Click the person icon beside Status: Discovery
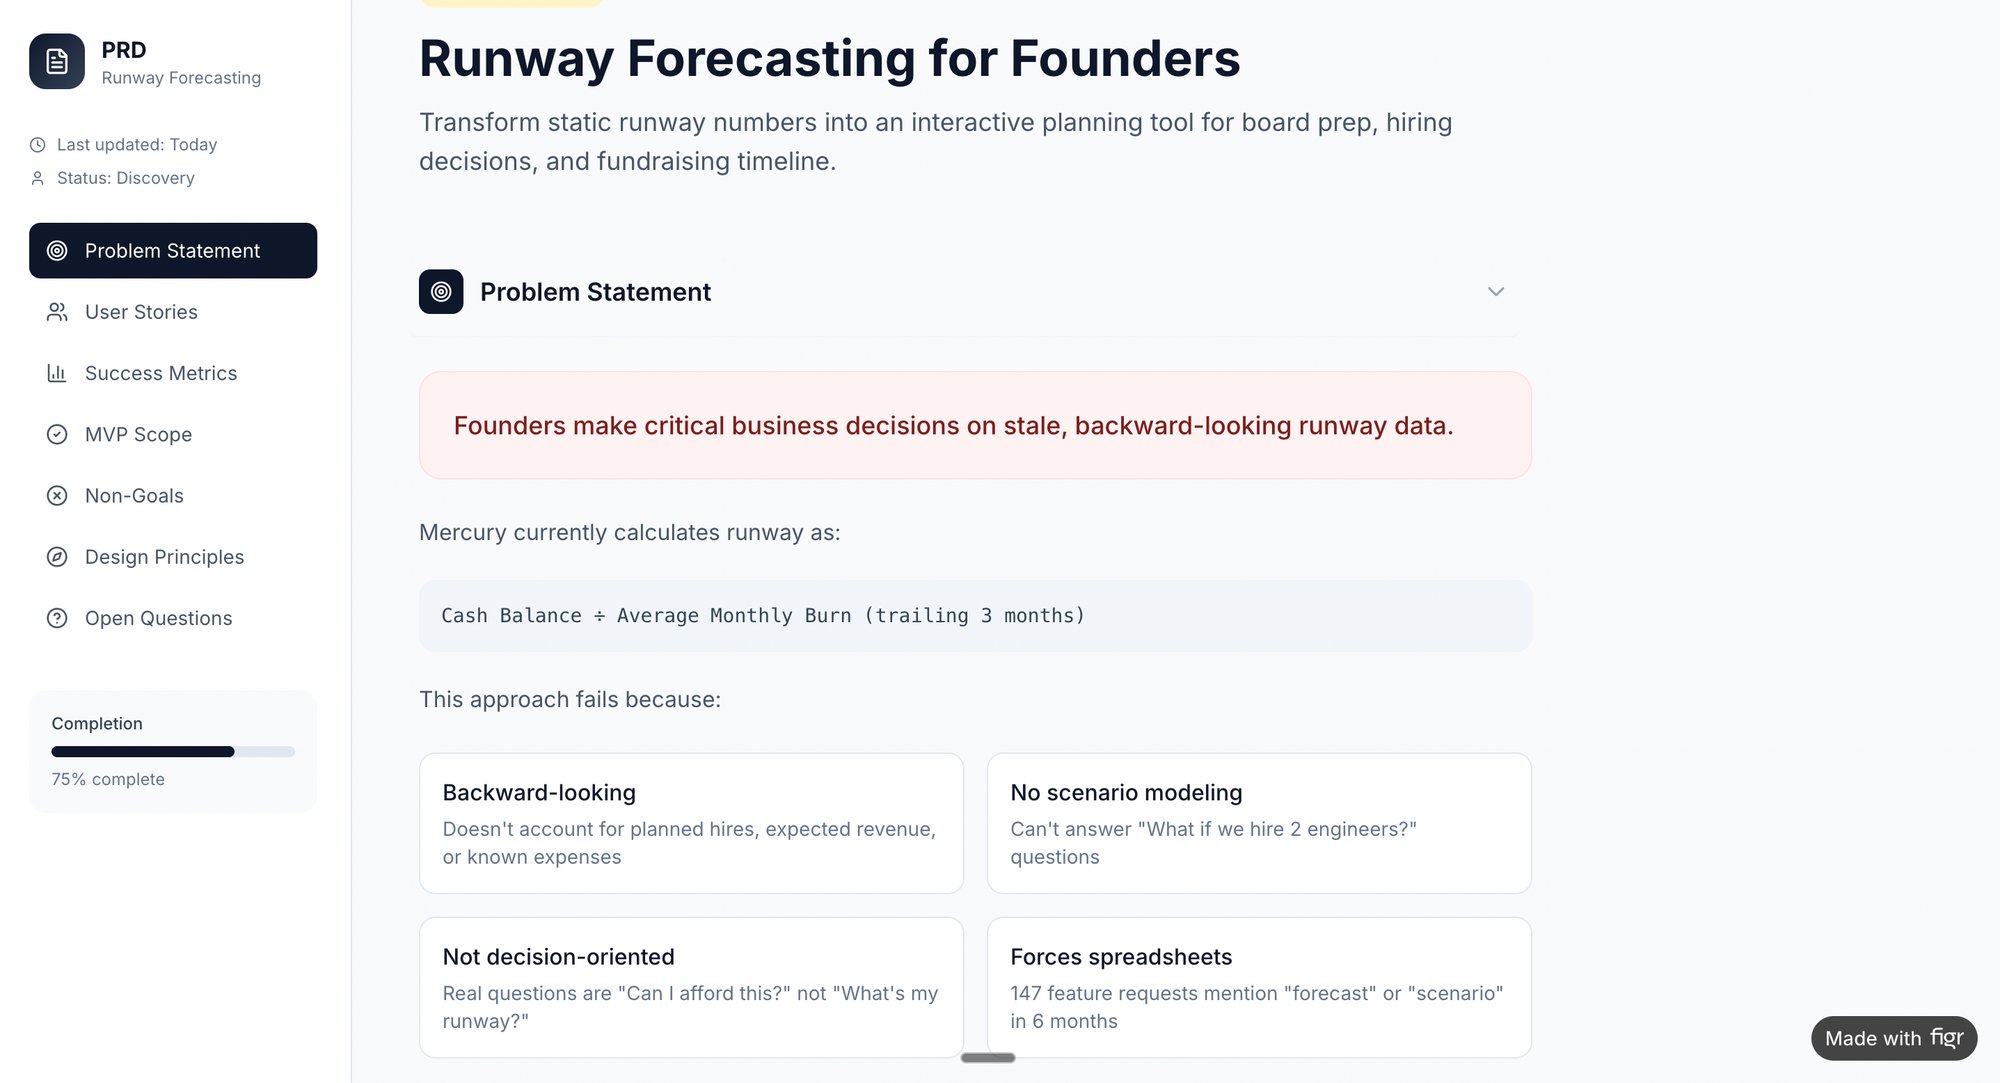The width and height of the screenshot is (2000, 1083). pyautogui.click(x=38, y=178)
